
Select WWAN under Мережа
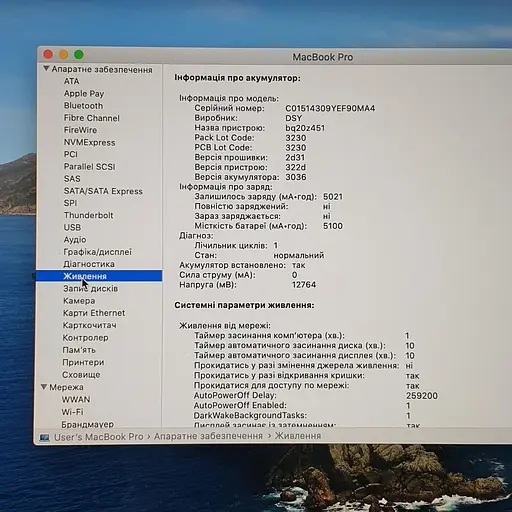pyautogui.click(x=76, y=399)
